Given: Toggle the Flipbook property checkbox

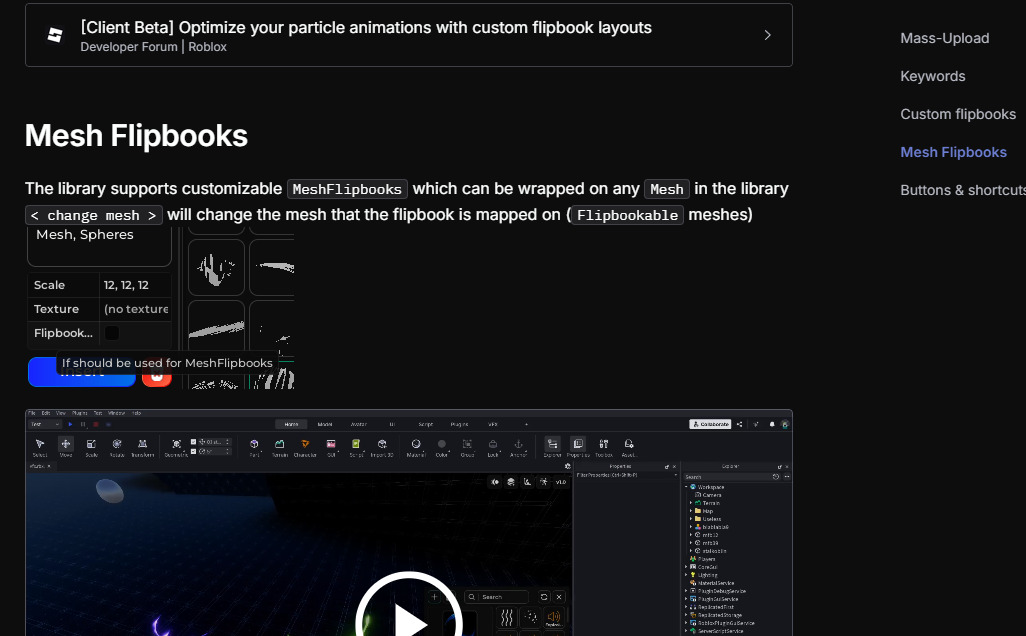Looking at the screenshot, I should (x=110, y=333).
